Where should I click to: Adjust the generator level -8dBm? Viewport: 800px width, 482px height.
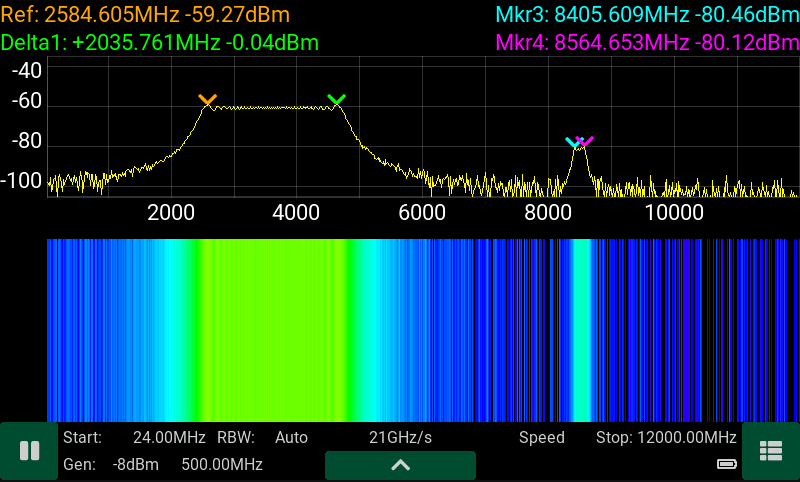(132, 465)
